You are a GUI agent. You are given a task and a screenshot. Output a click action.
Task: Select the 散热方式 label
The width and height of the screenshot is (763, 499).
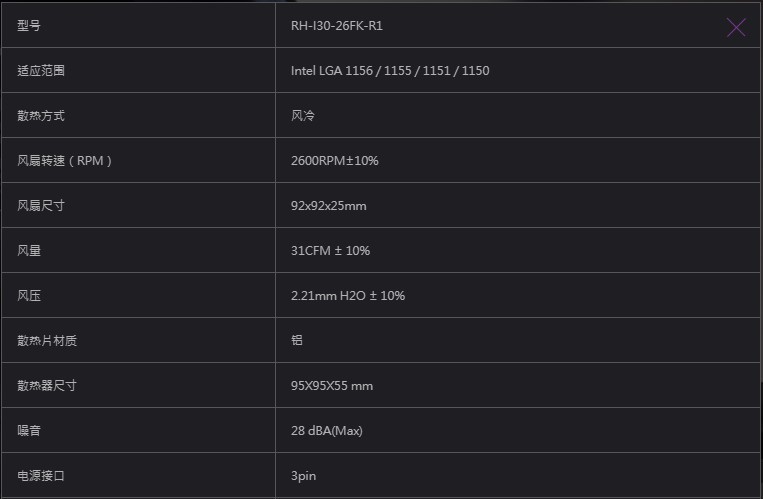point(41,116)
